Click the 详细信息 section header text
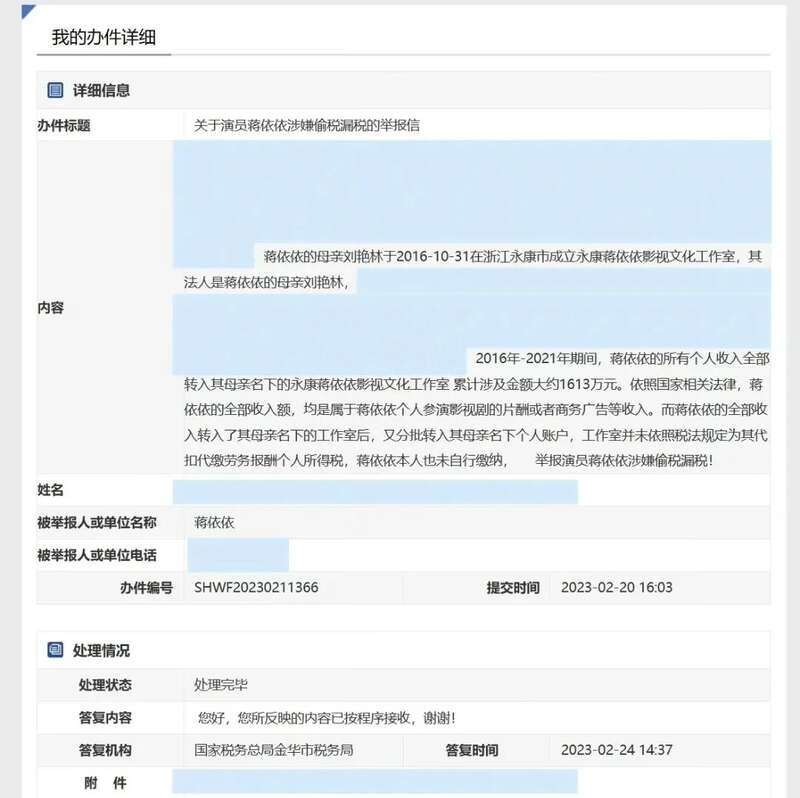The width and height of the screenshot is (800, 798). pyautogui.click(x=101, y=90)
